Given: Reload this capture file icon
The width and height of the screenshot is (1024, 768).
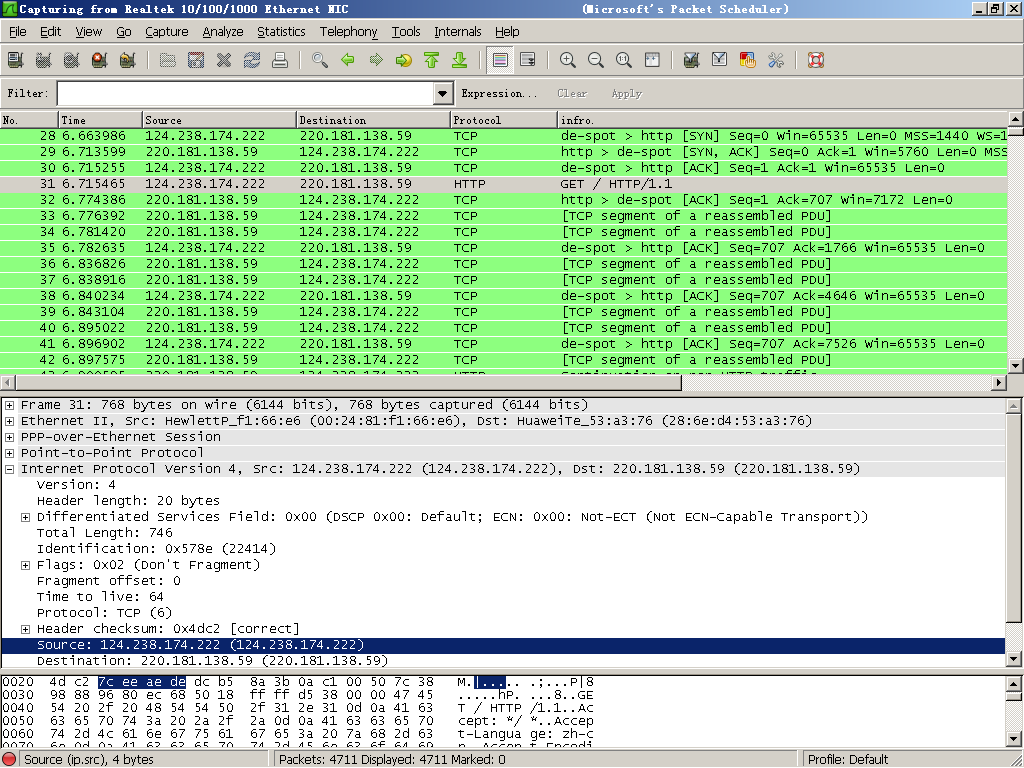Looking at the screenshot, I should pyautogui.click(x=252, y=60).
